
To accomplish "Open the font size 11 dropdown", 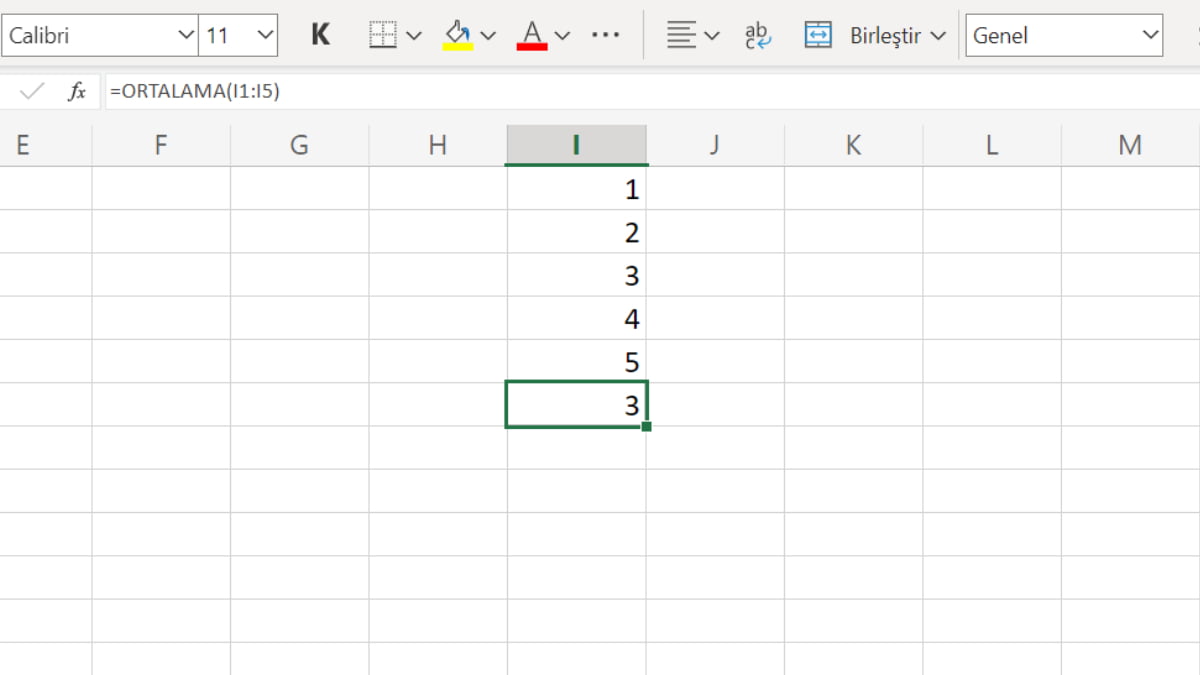I will (x=265, y=35).
